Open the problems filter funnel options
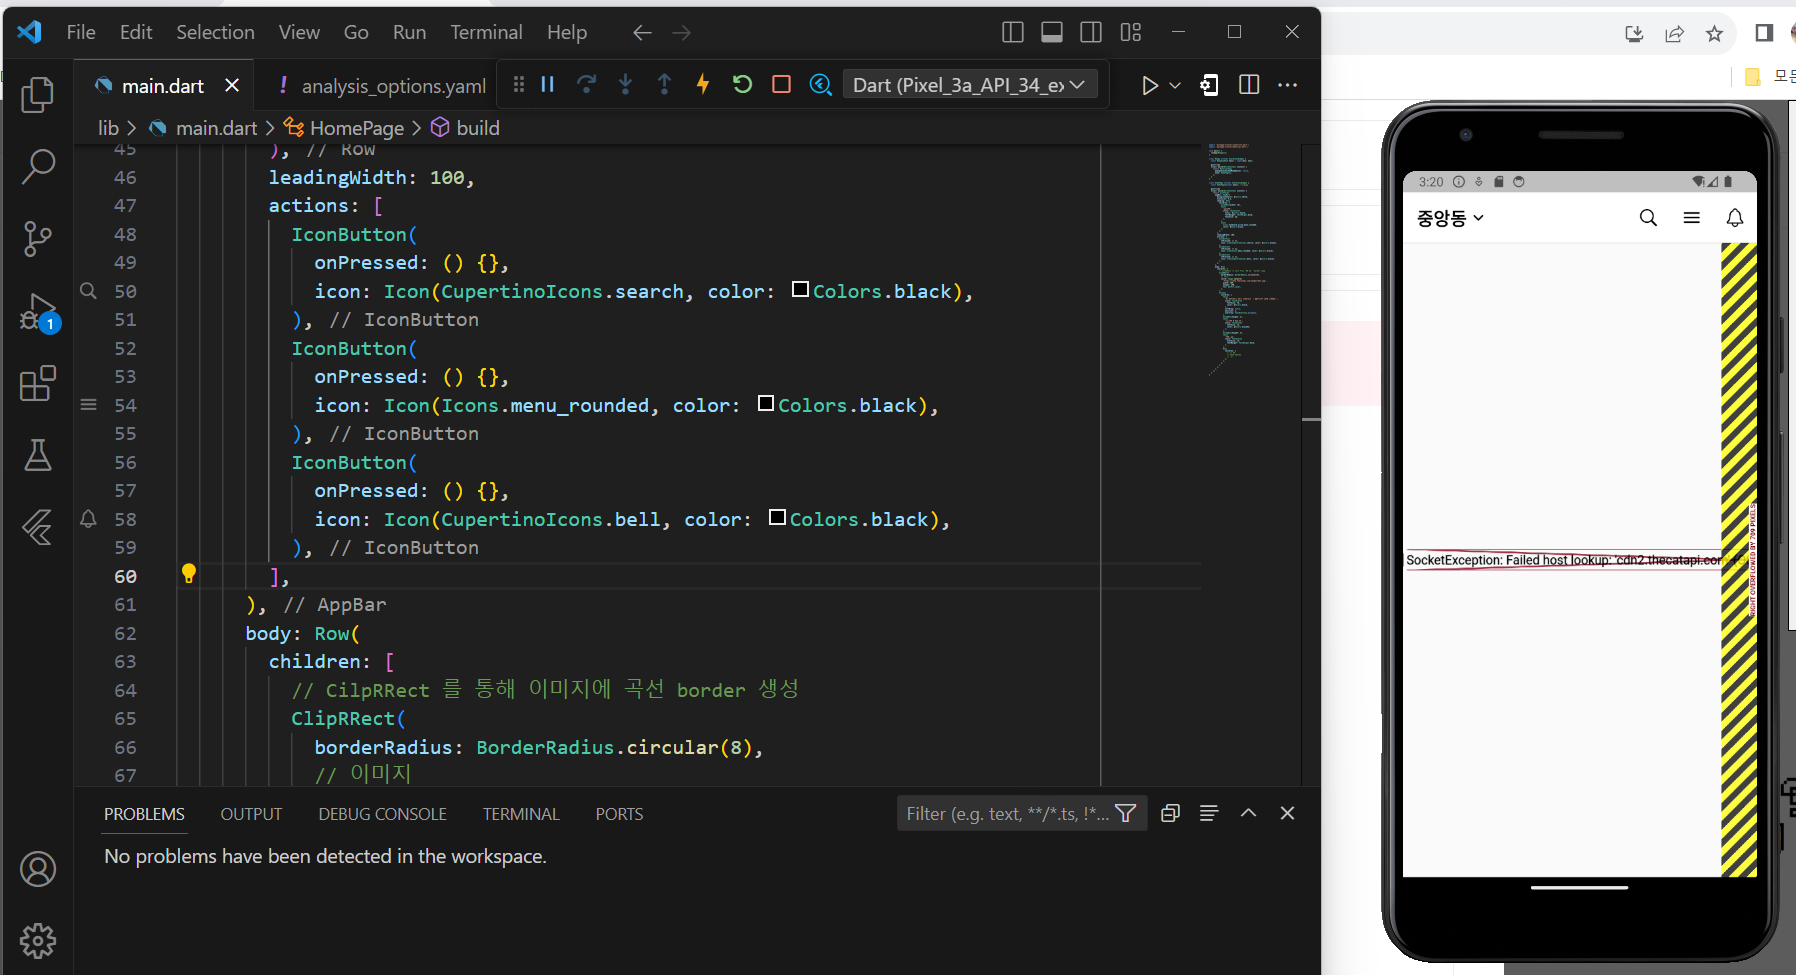The image size is (1796, 975). point(1126,814)
